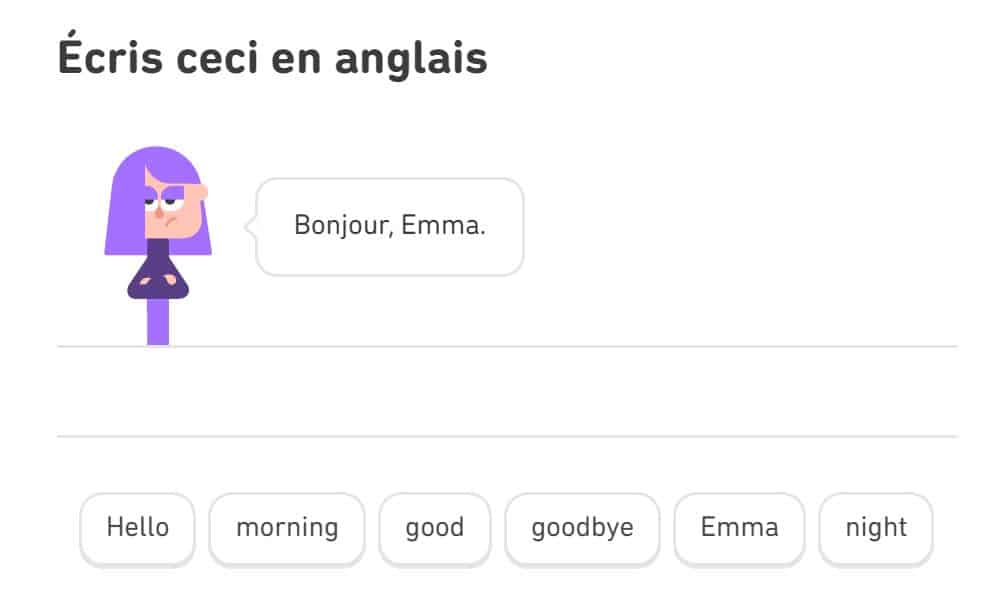Click the empty answer area between the lines
This screenshot has height=615, width=998.
[x=507, y=392]
